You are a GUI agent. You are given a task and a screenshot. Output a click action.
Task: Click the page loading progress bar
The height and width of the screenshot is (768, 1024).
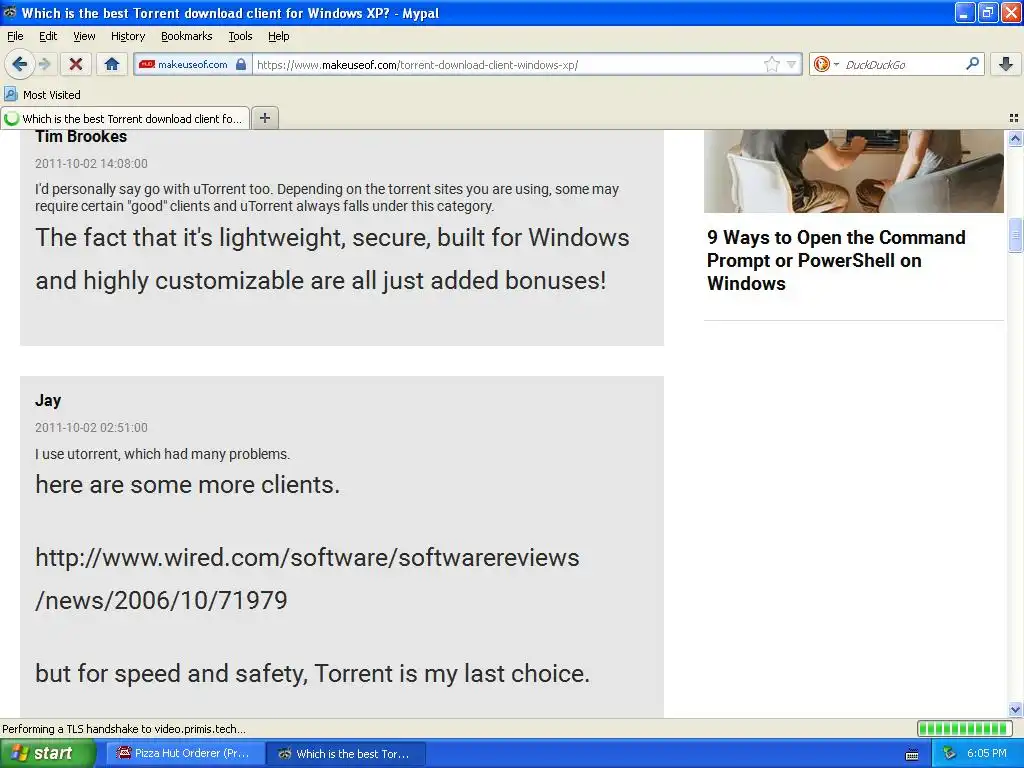964,728
